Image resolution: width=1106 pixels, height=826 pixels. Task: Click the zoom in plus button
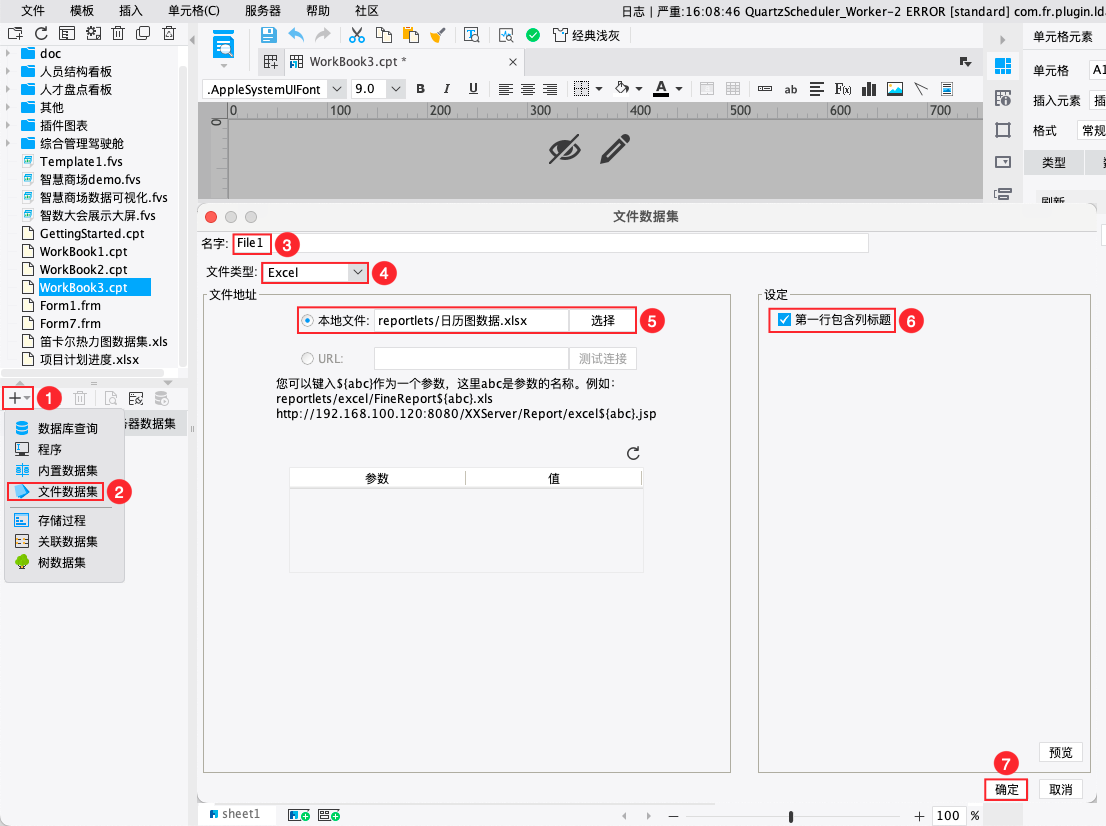tap(919, 816)
